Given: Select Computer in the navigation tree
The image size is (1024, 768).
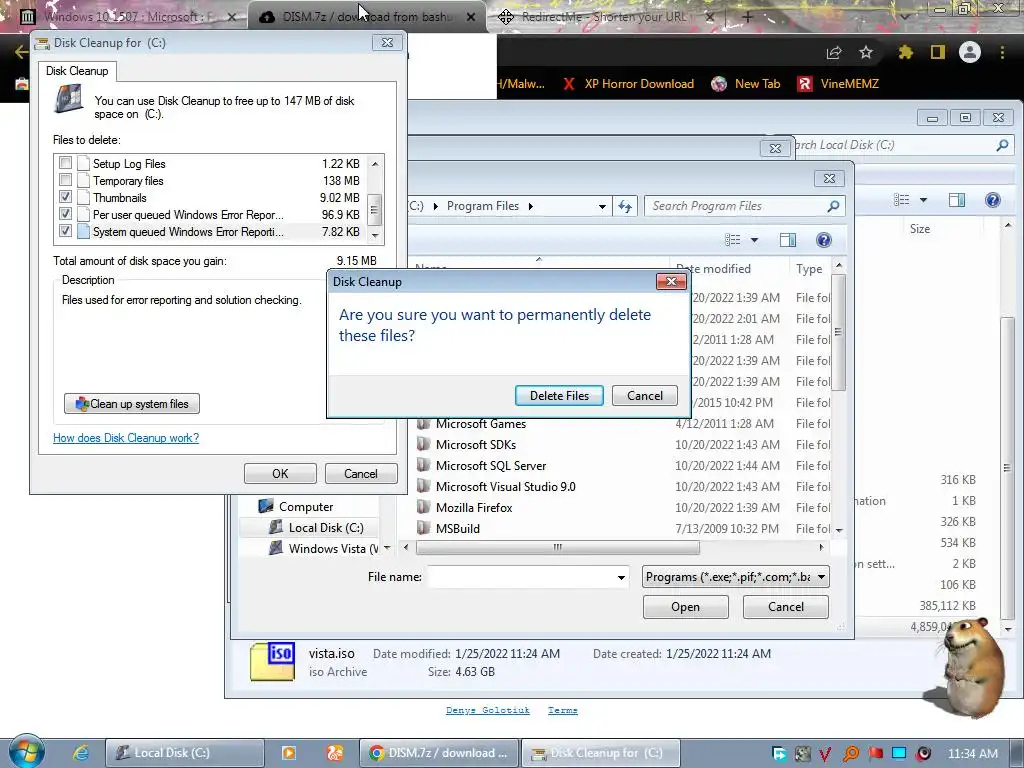Looking at the screenshot, I should [306, 507].
